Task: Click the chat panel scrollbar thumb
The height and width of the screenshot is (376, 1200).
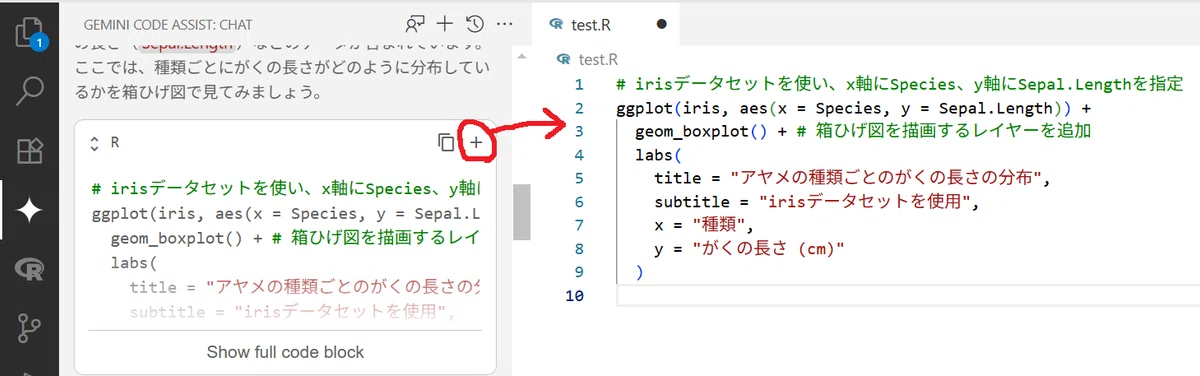Action: coord(521,211)
